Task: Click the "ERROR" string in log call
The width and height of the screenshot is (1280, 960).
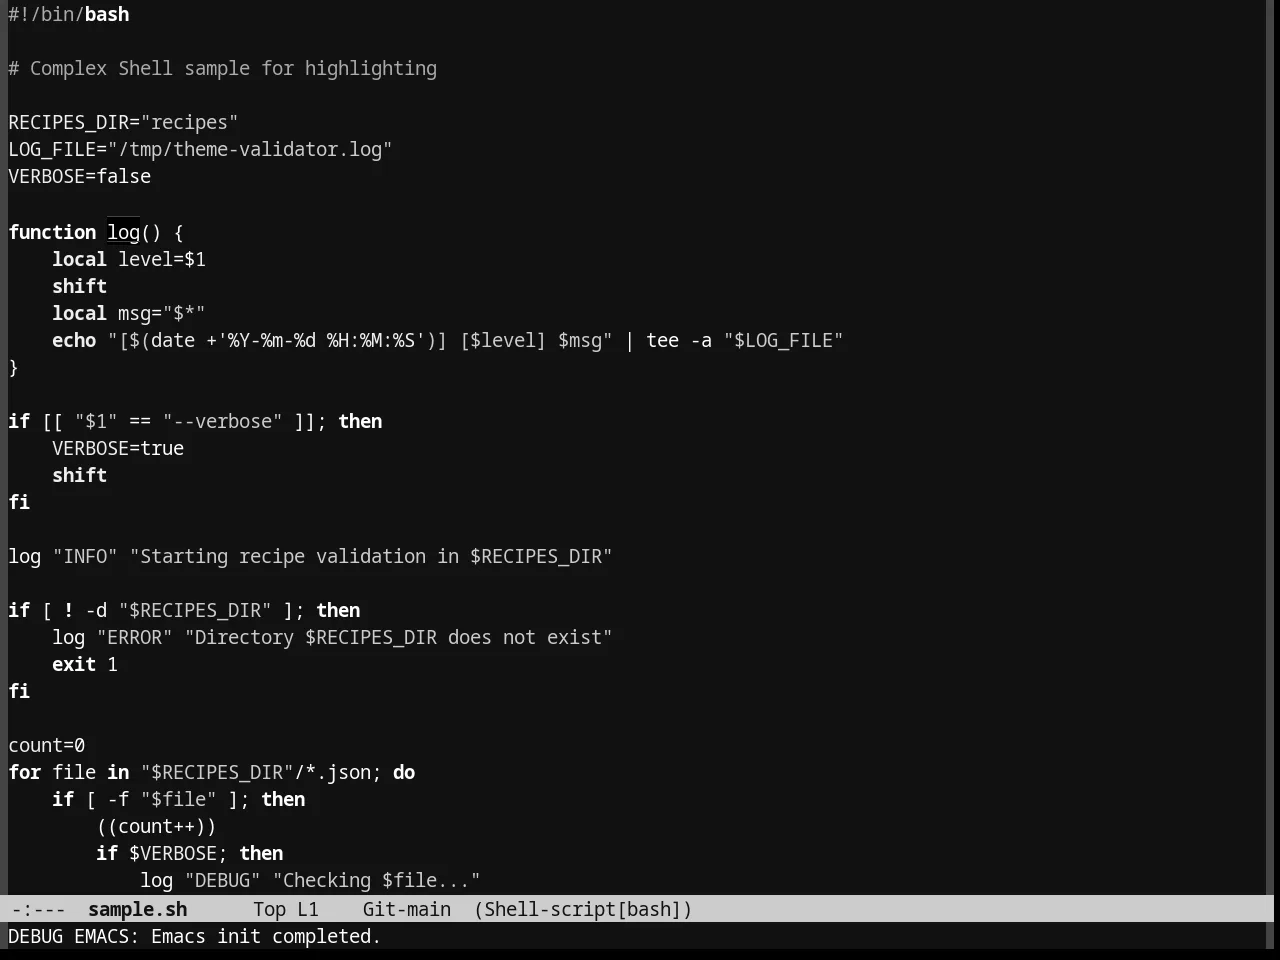Action: [134, 637]
